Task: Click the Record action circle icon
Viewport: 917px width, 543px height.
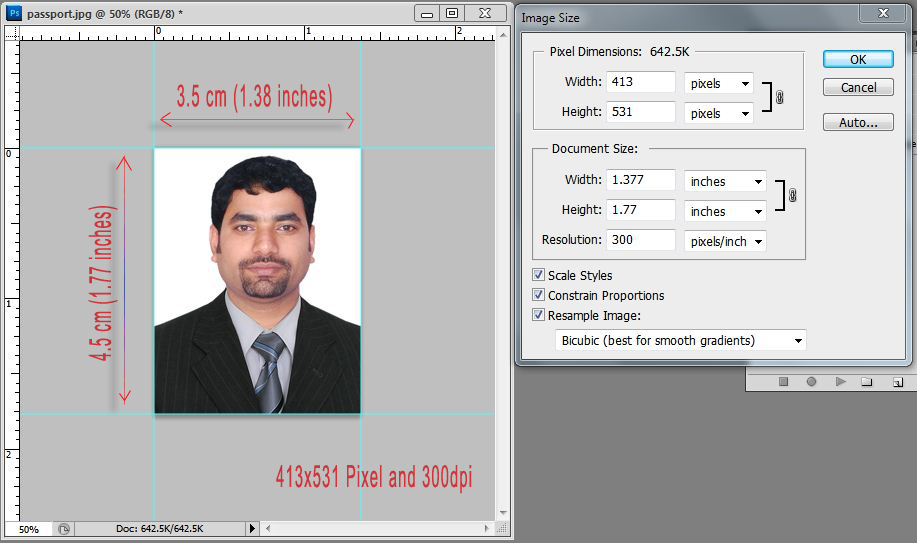Action: pyautogui.click(x=811, y=382)
